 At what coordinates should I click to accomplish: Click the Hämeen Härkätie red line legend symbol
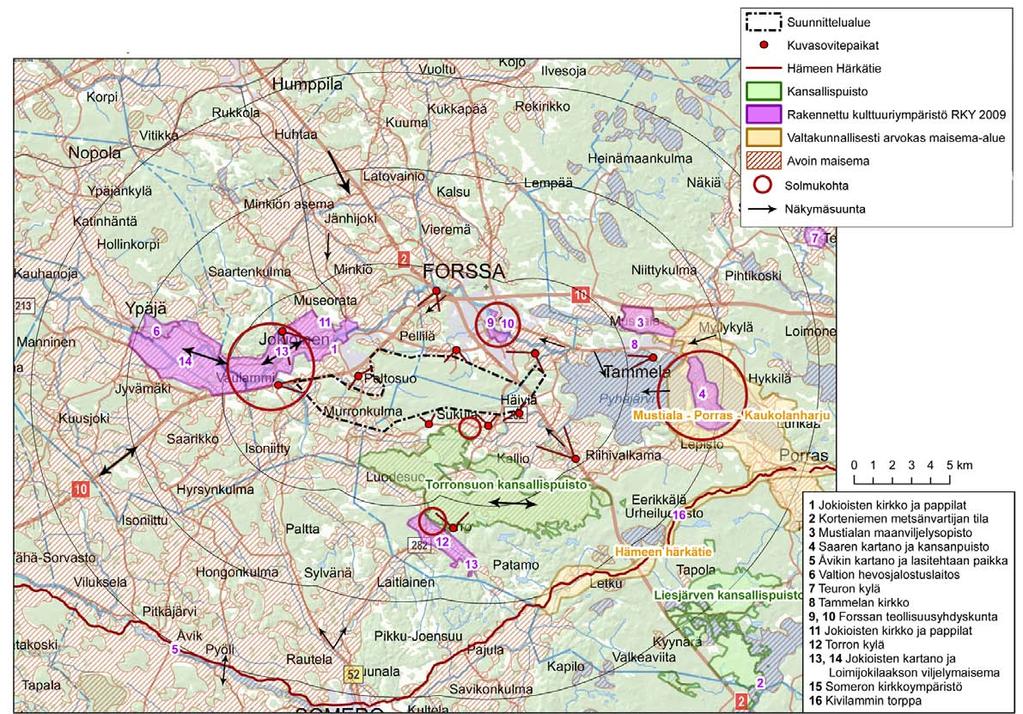point(764,68)
